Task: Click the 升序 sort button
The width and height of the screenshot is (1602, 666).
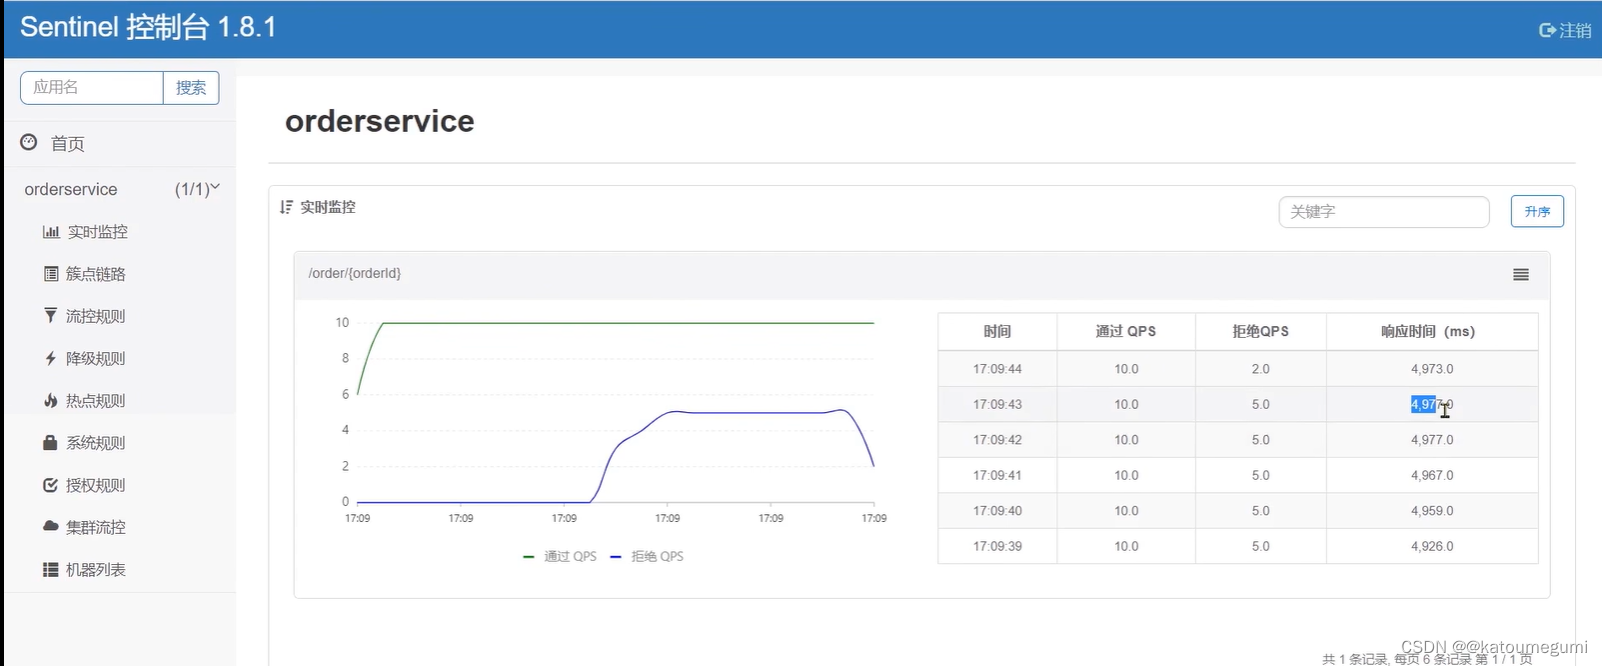Action: pos(1537,211)
